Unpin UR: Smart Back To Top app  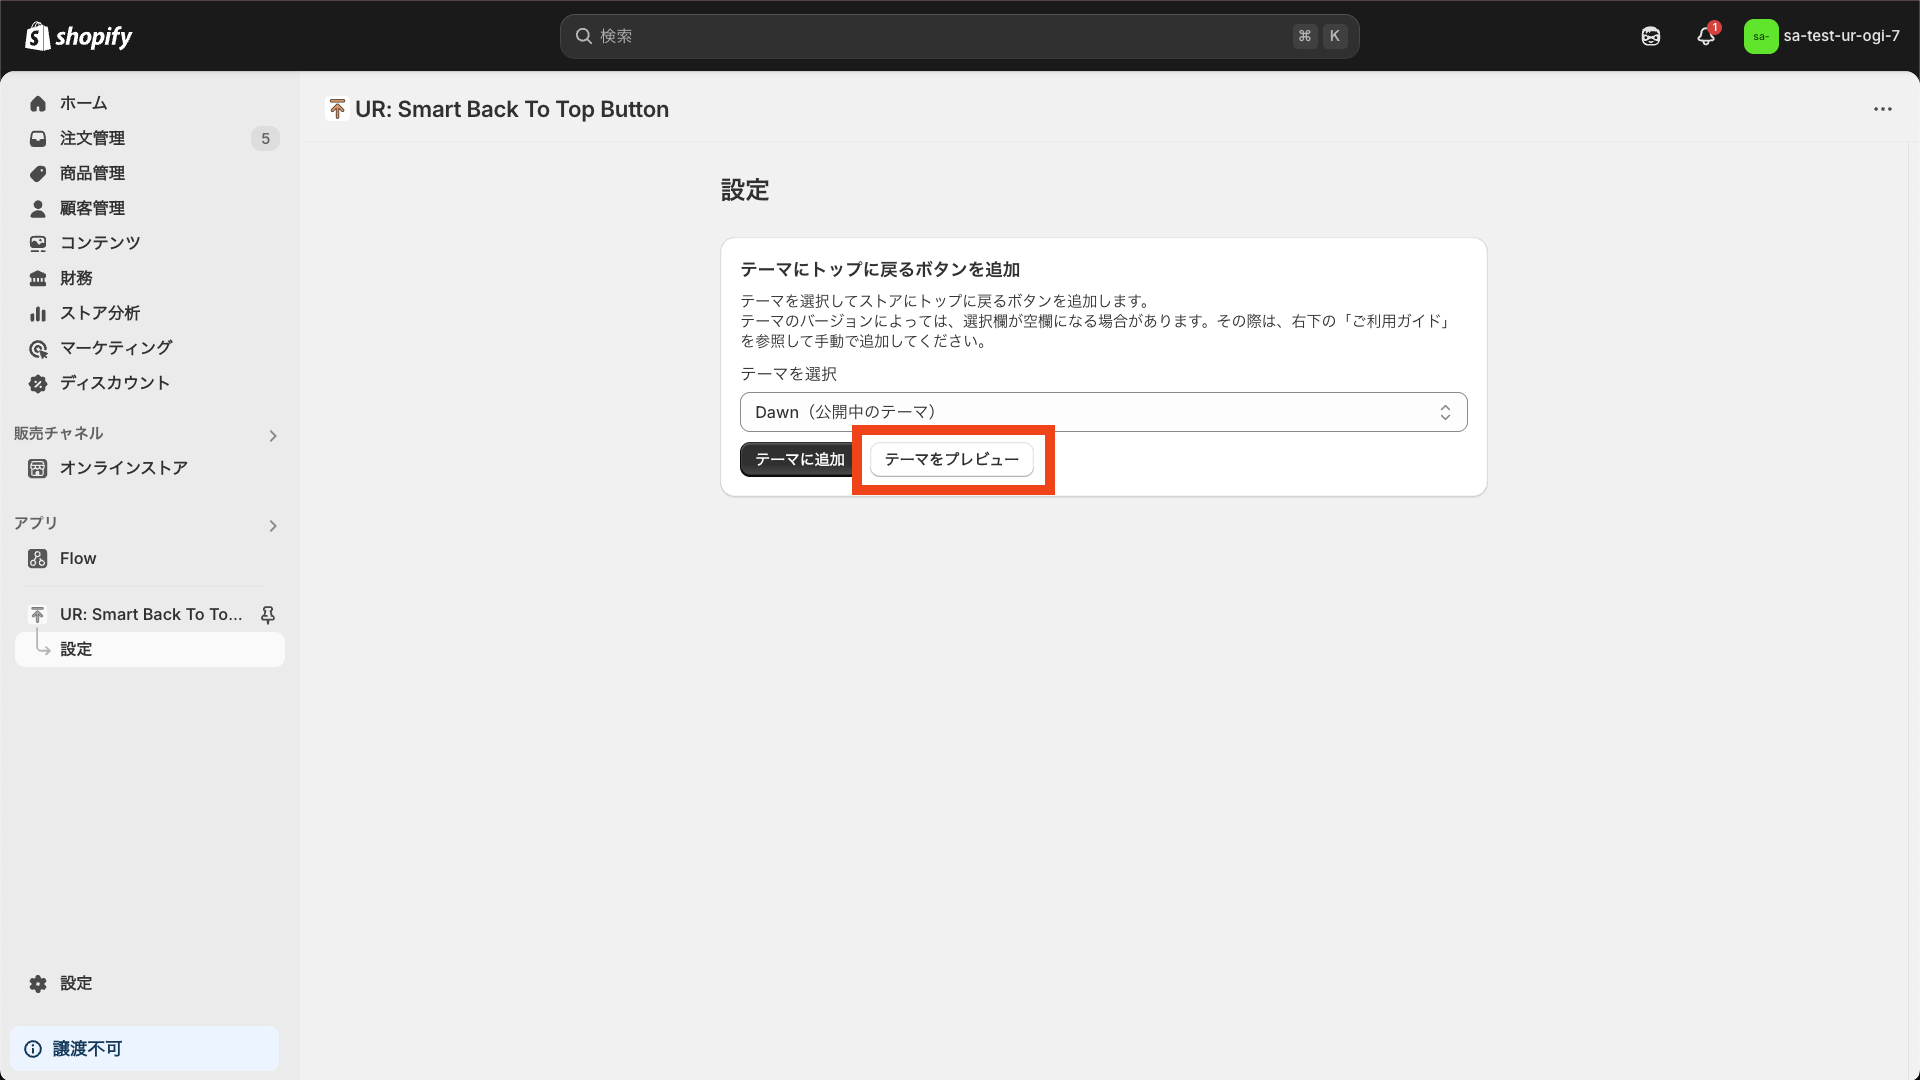268,615
